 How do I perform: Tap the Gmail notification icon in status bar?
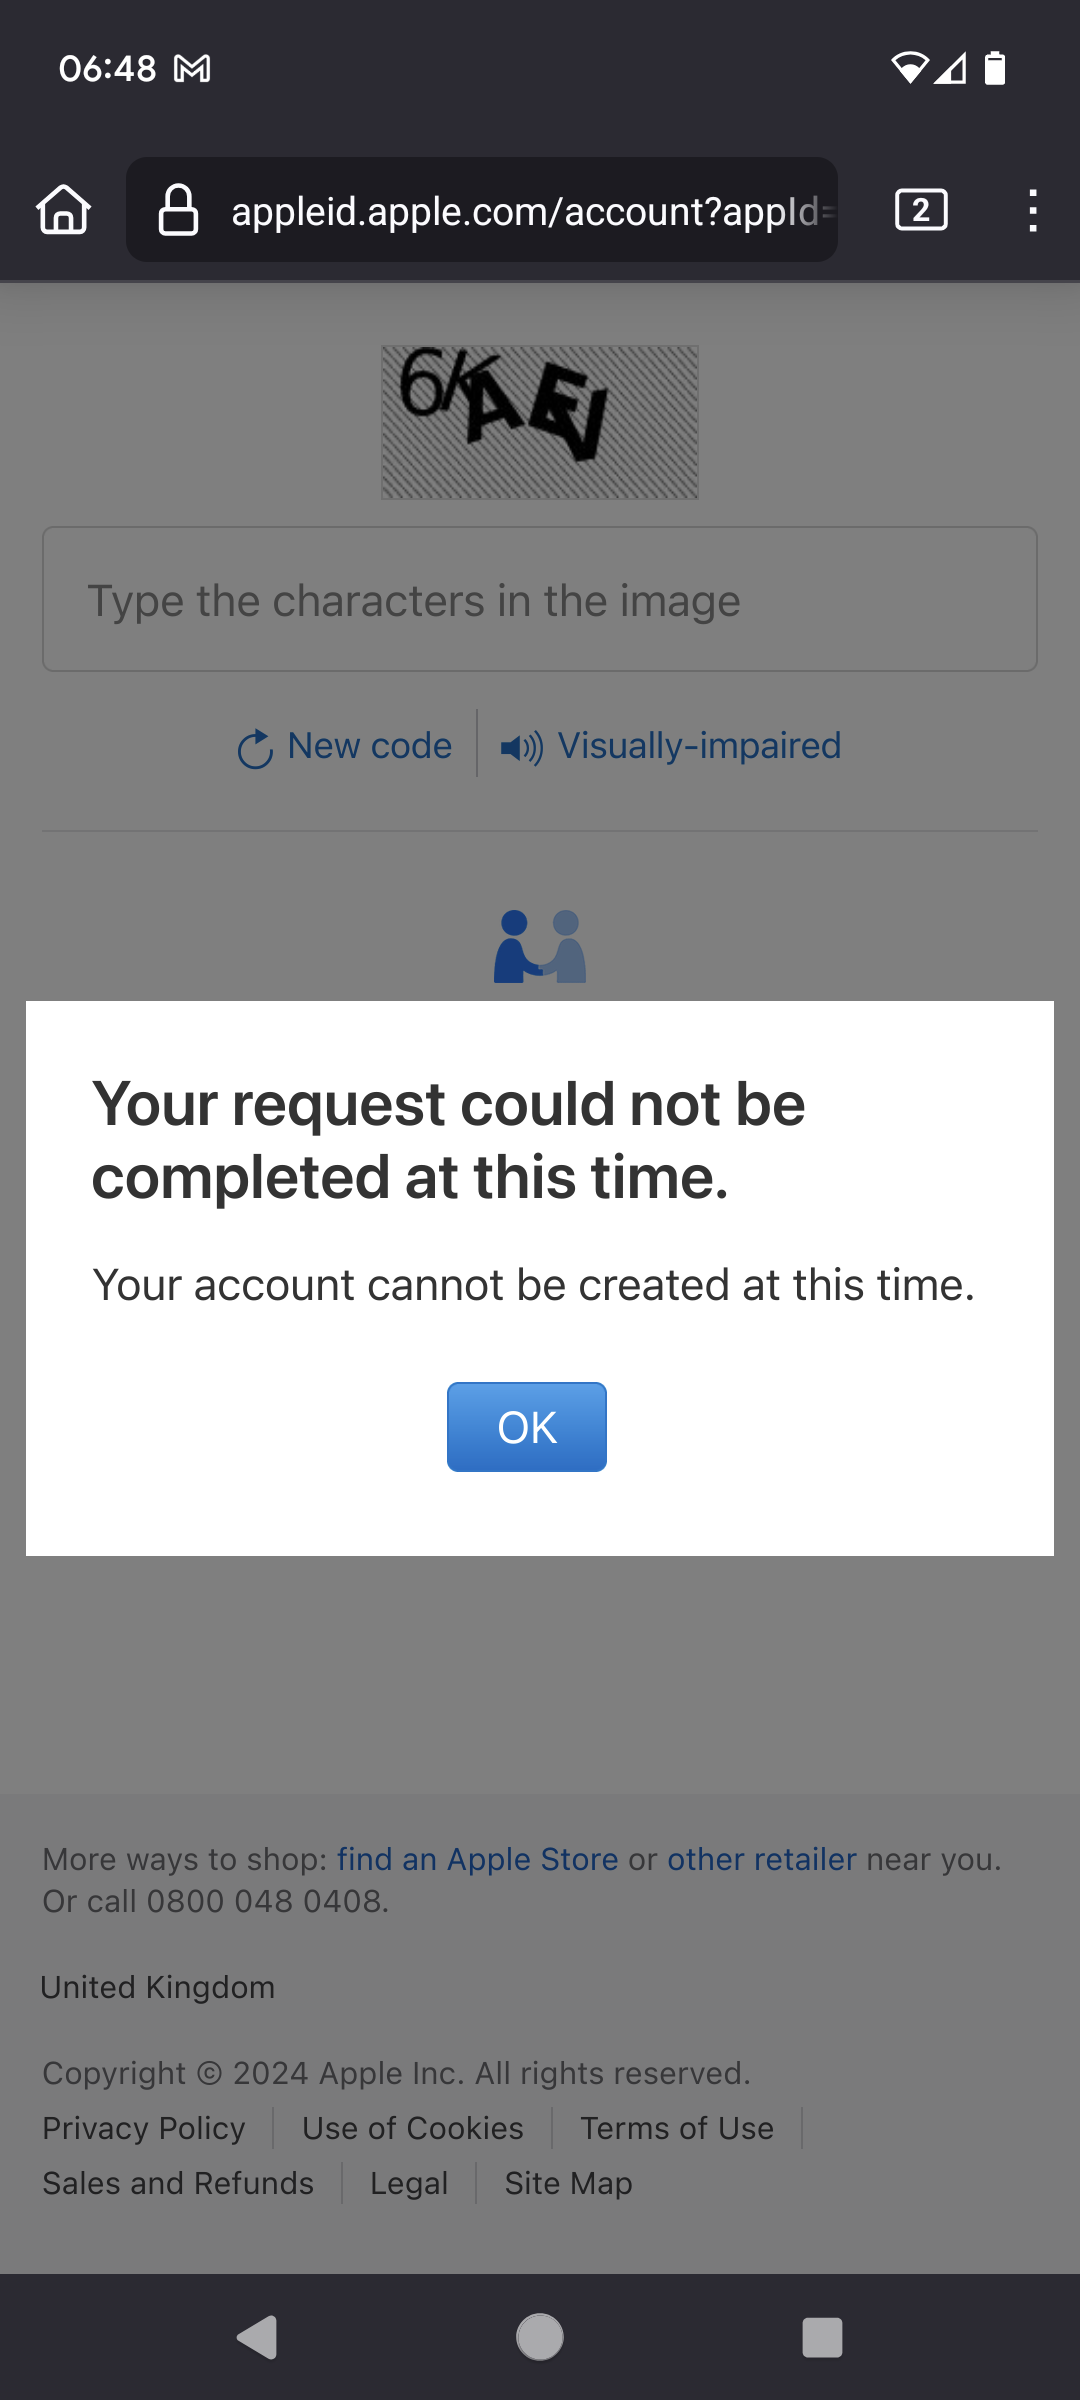pos(192,69)
